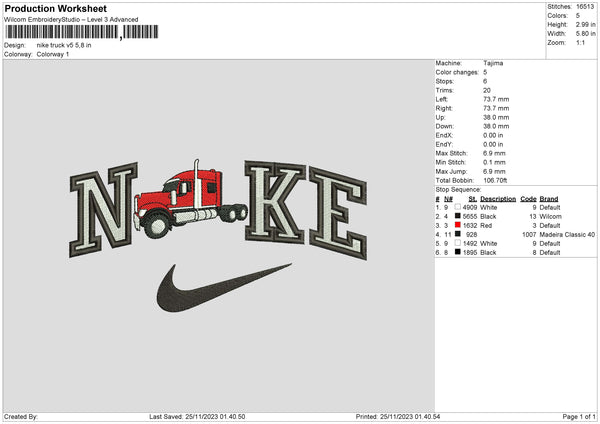Click the Wilcom EmbroideryStudio Level 3 Advanced text
Viewport: 600px width, 424px height.
click(x=71, y=20)
